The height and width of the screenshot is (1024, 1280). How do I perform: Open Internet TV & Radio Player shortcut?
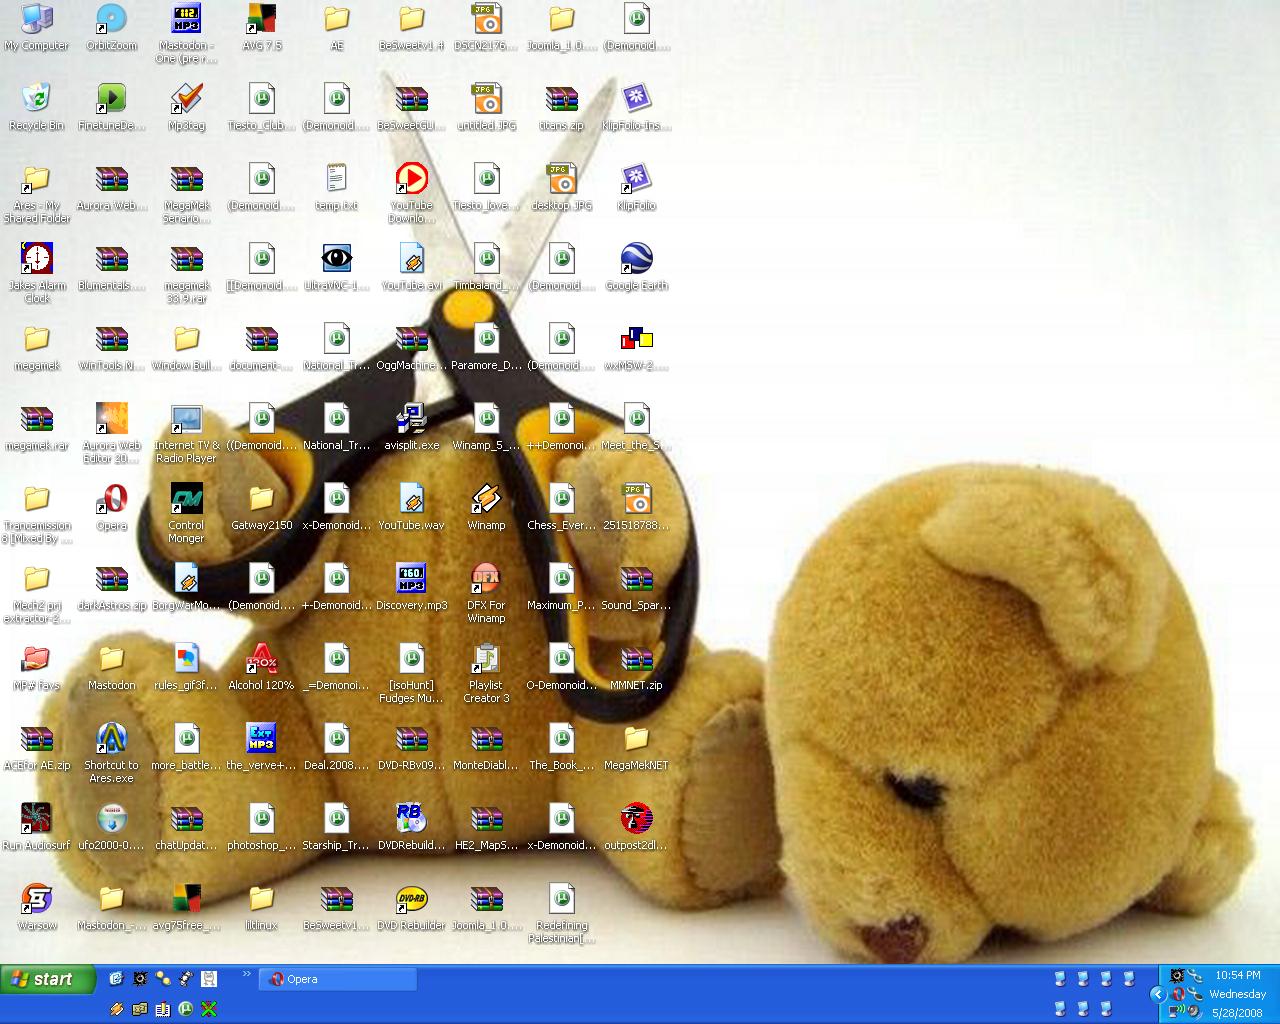tap(186, 420)
